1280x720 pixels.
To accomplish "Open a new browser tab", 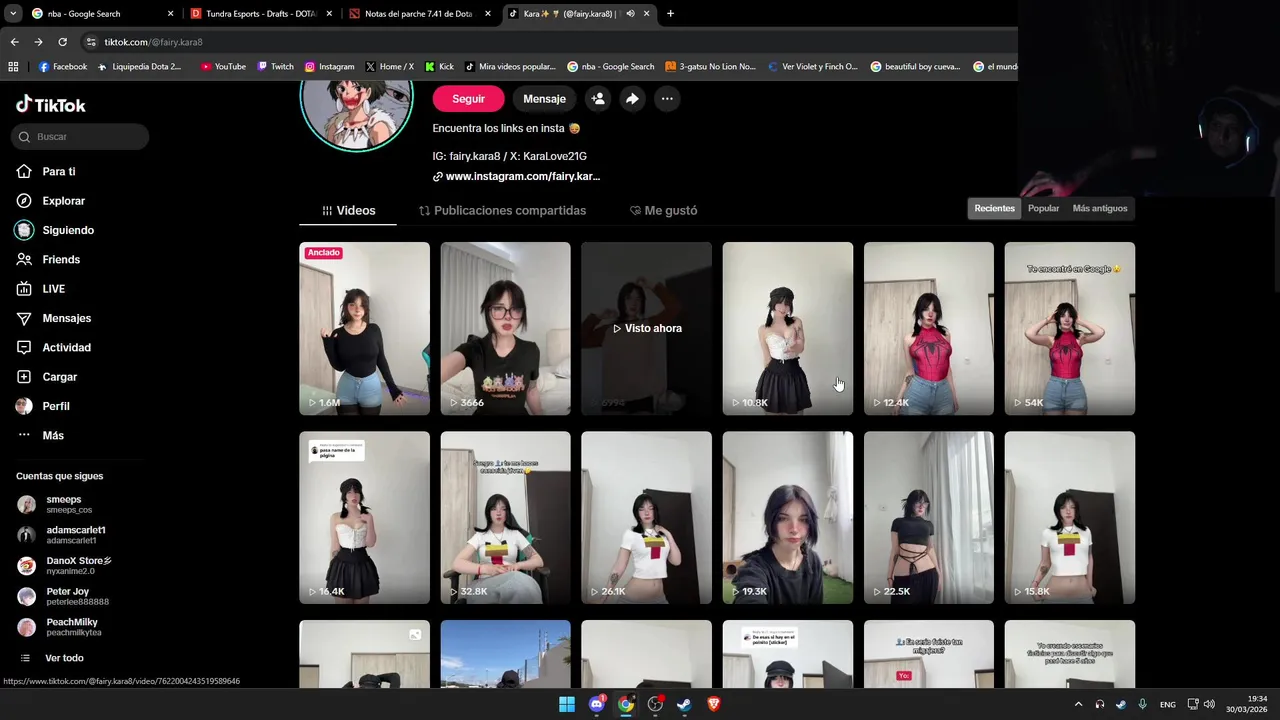I will 670,14.
